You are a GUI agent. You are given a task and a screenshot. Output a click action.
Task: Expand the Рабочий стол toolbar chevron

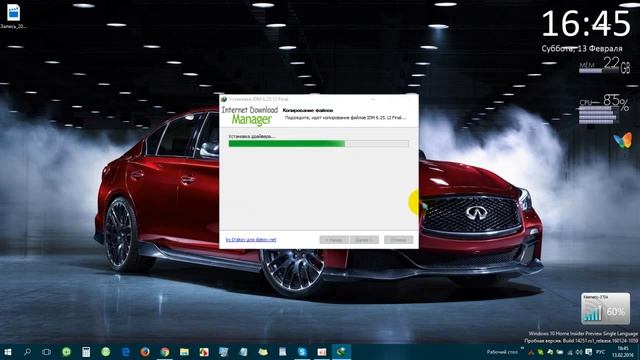point(522,349)
